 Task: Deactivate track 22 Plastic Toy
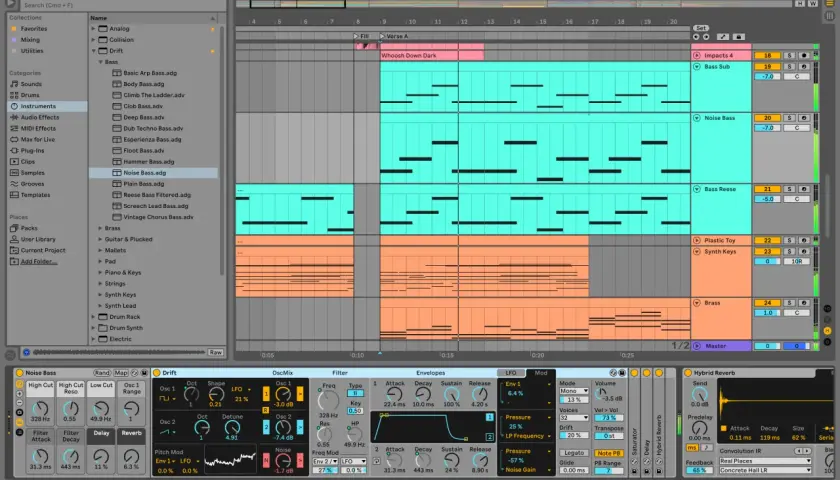pyautogui.click(x=767, y=241)
